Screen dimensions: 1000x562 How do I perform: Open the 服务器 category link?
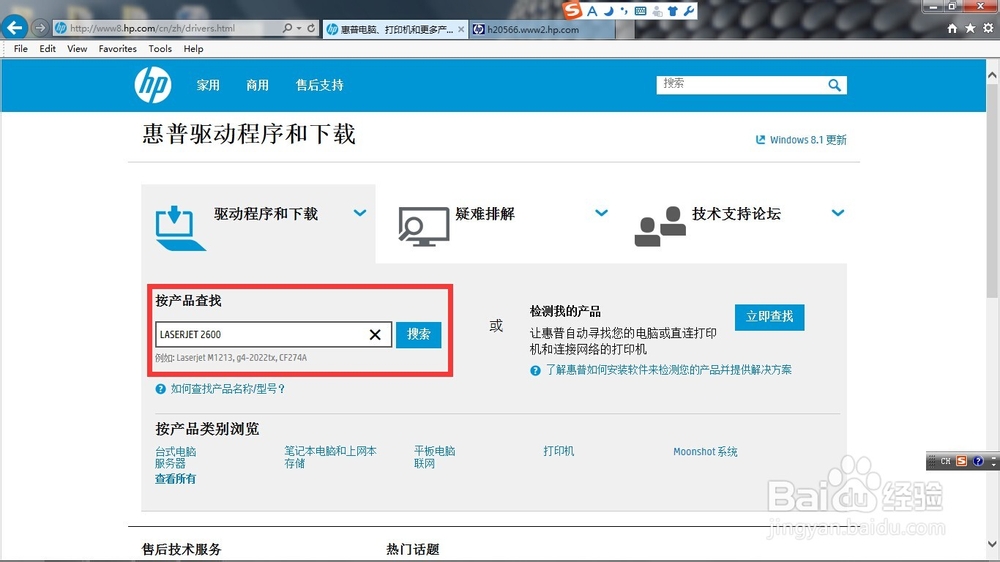(170, 463)
